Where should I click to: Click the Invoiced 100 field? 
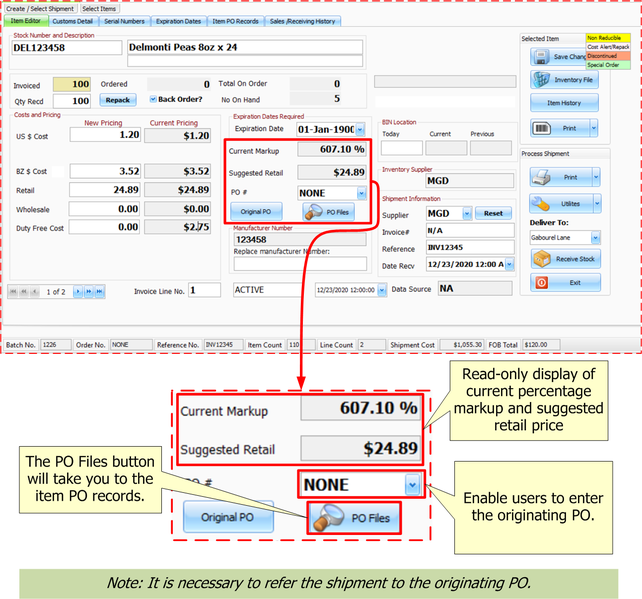coord(72,84)
